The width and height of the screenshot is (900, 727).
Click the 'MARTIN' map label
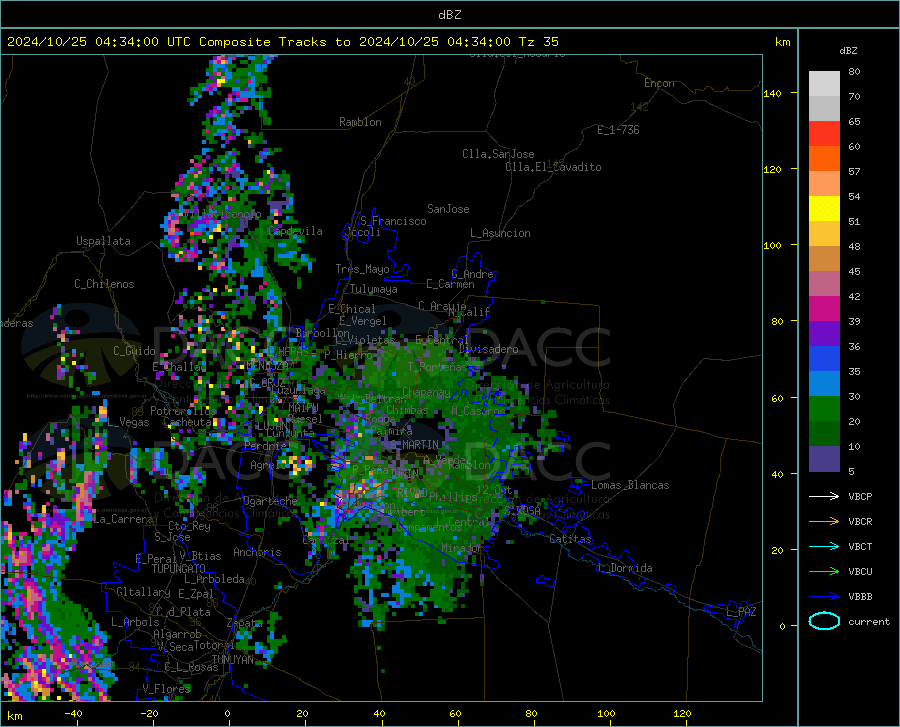420,445
